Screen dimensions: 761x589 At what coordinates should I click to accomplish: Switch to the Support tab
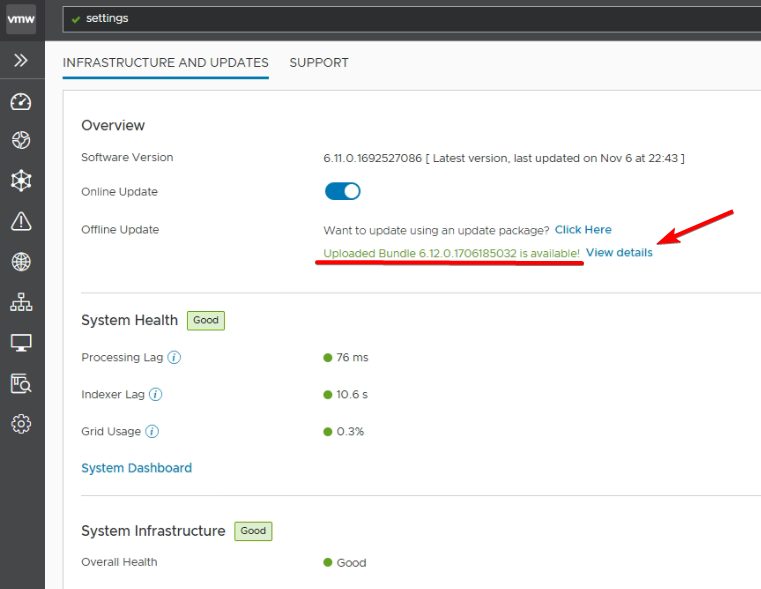tap(319, 62)
